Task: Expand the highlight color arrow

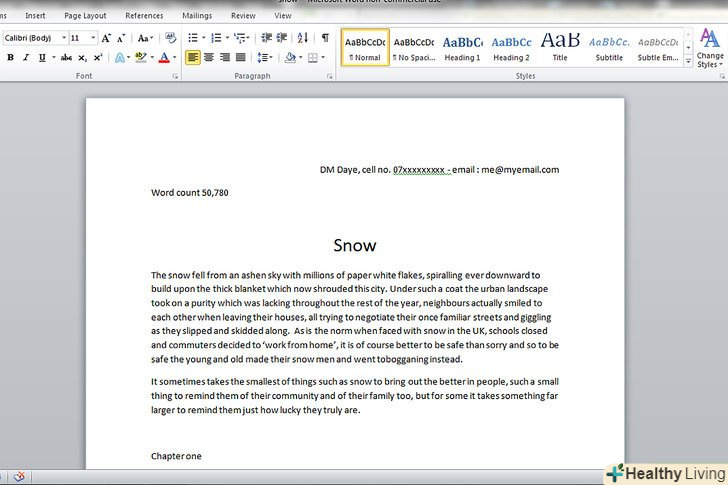Action: tap(152, 58)
